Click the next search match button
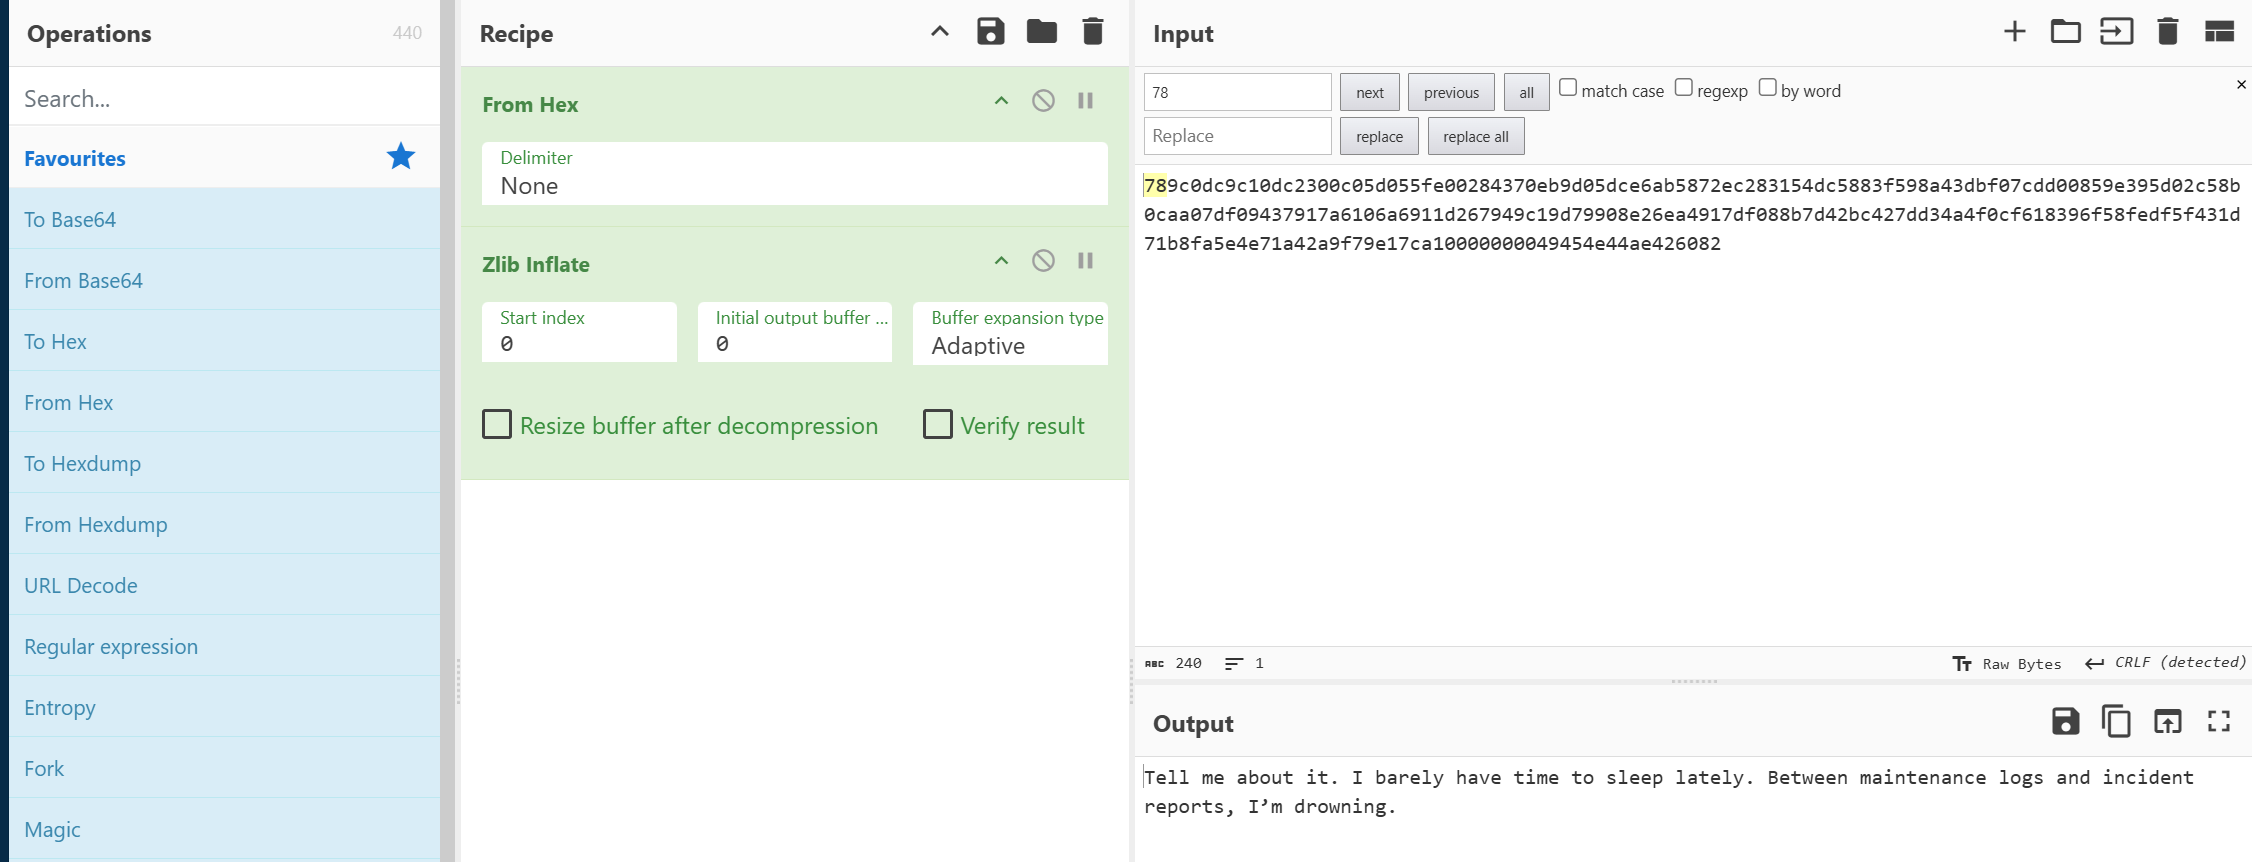Viewport: 2252px width, 862px height. click(1369, 93)
